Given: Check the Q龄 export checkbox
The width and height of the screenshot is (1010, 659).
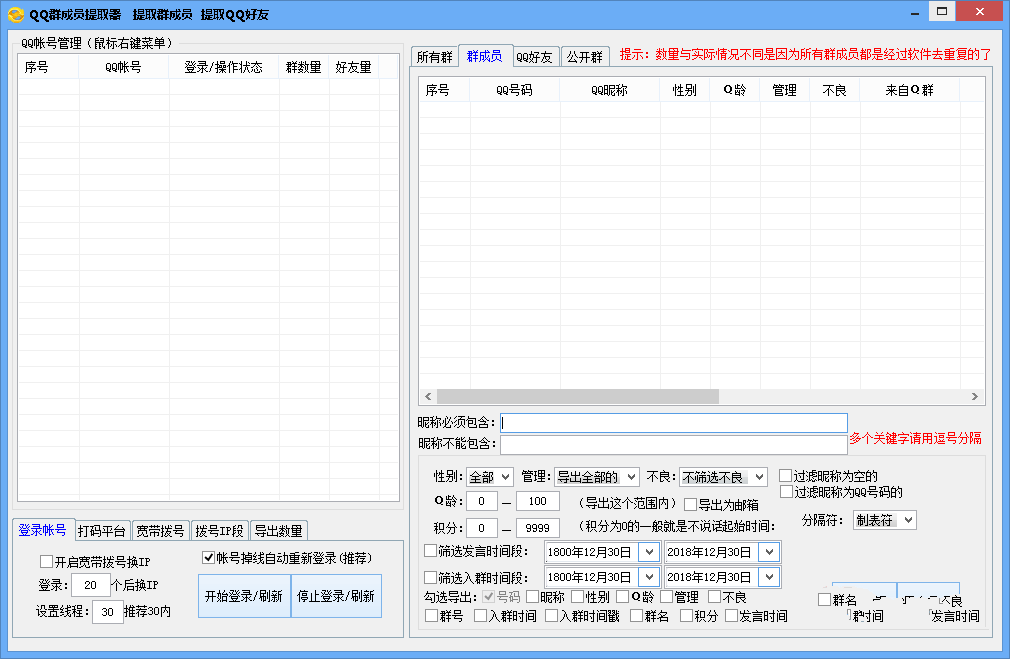Looking at the screenshot, I should click(622, 597).
